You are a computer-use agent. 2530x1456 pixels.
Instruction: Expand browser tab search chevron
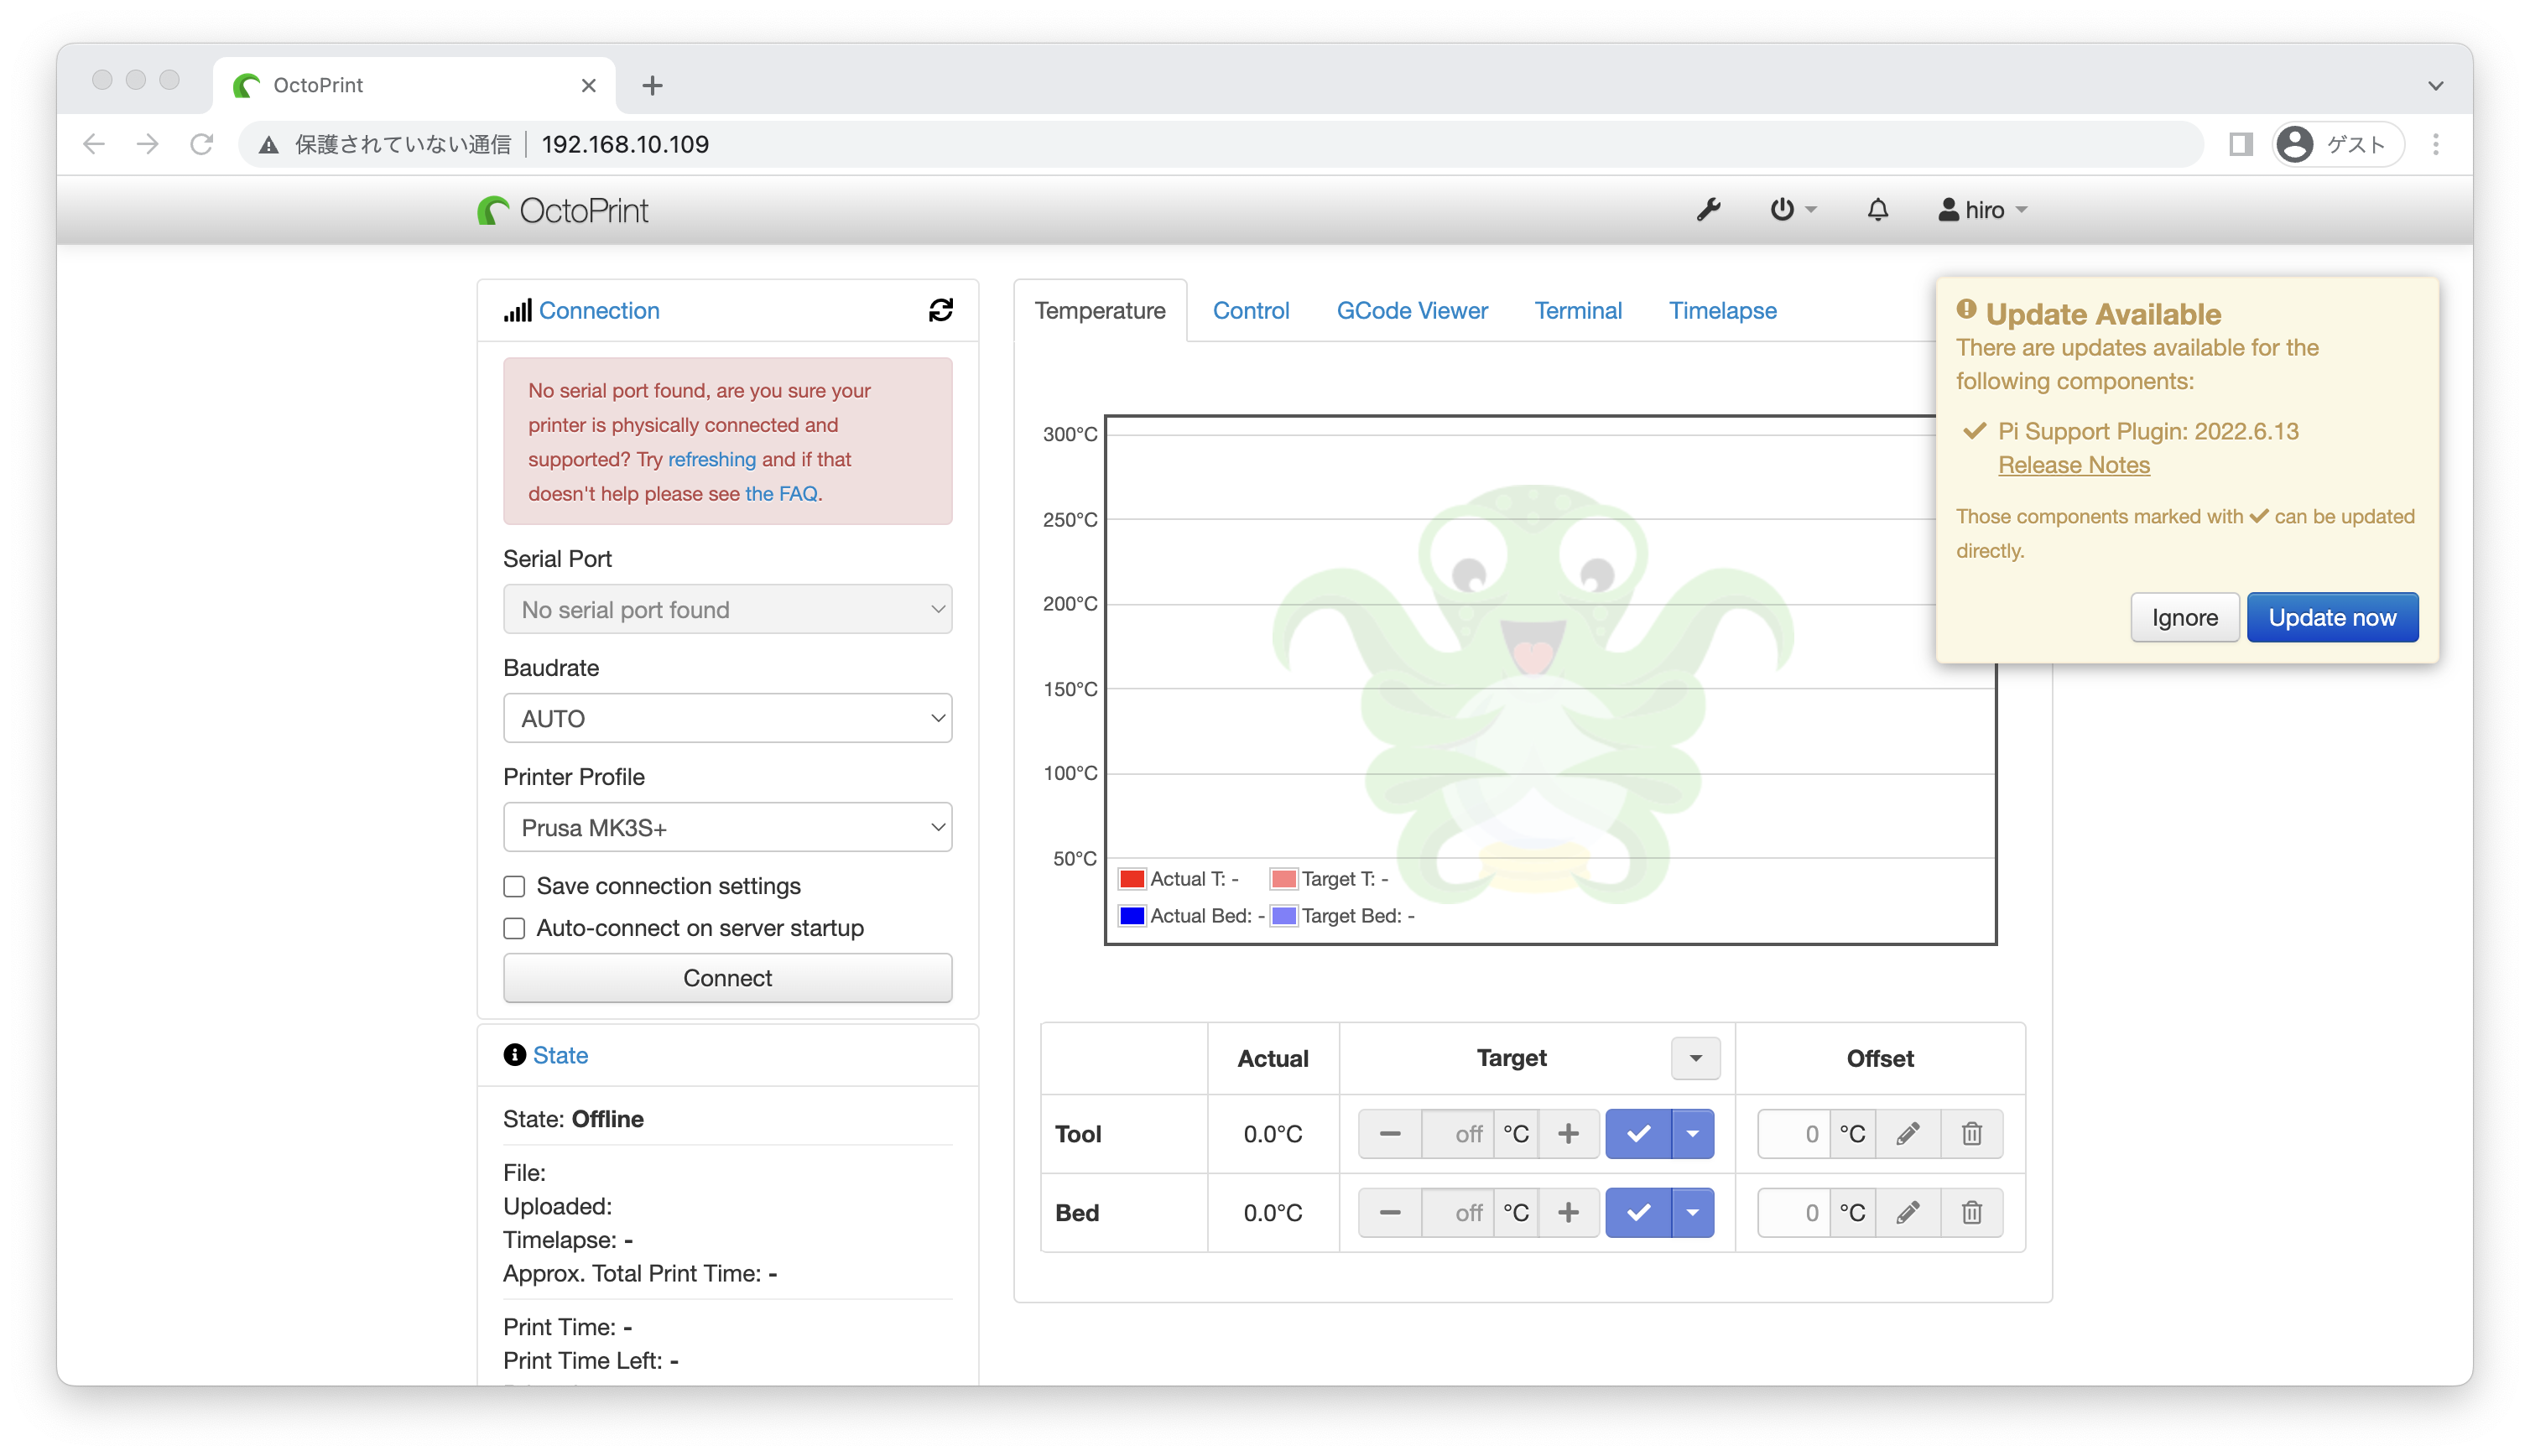click(2436, 86)
